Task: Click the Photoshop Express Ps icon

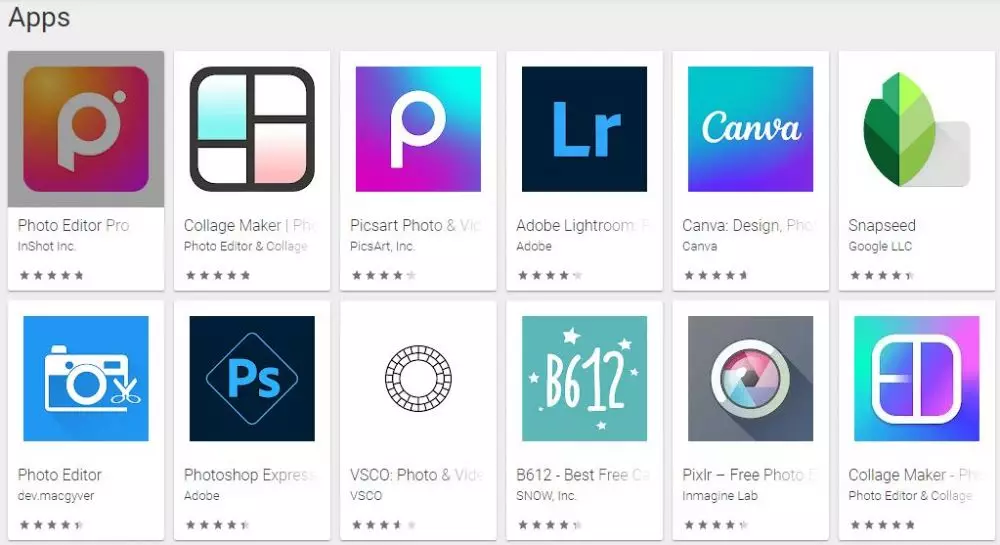Action: pyautogui.click(x=252, y=379)
